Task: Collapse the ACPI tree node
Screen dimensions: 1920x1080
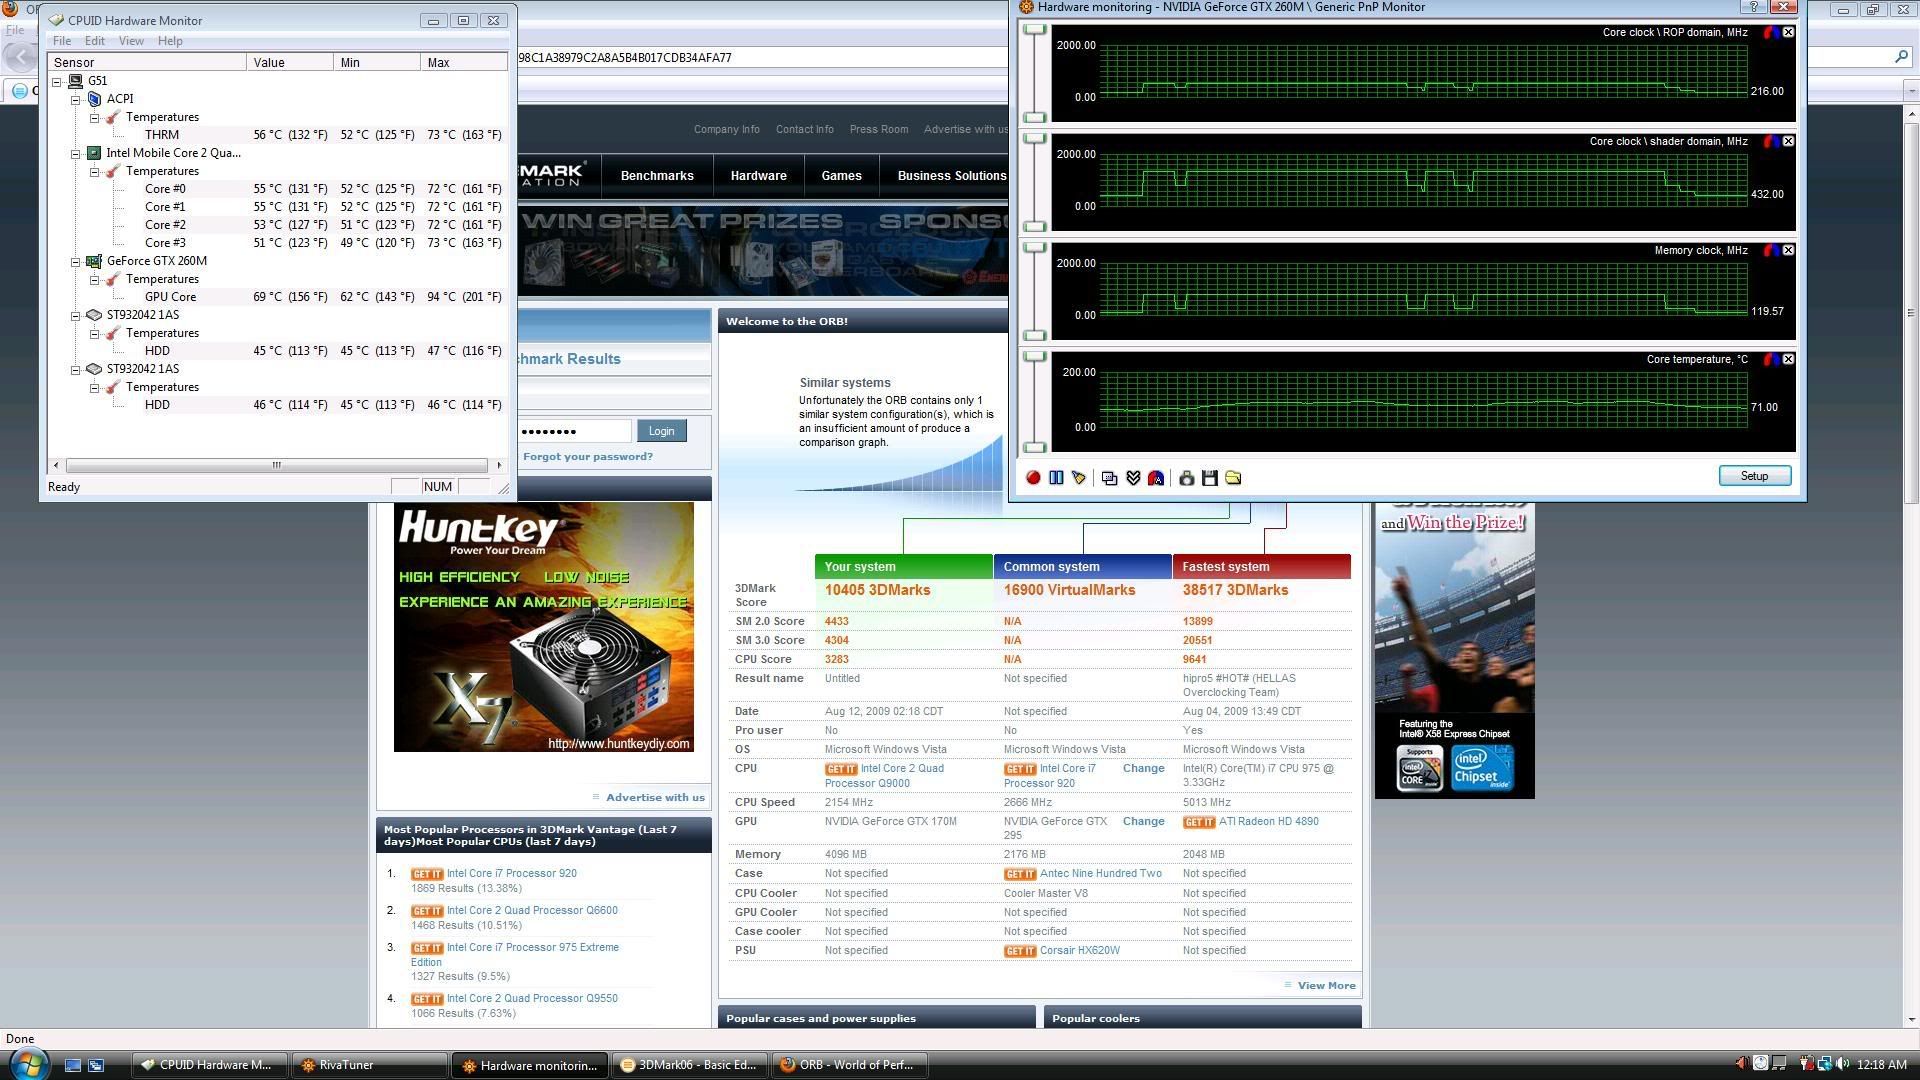Action: click(75, 99)
